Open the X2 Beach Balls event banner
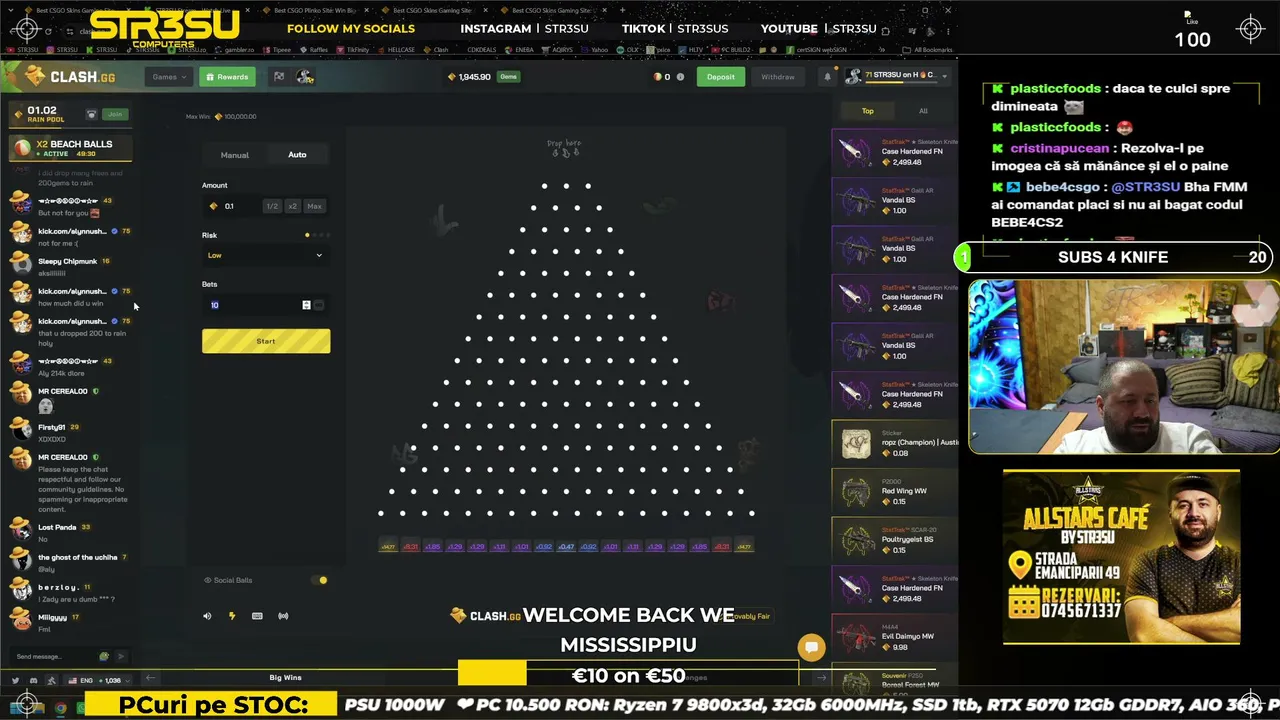The height and width of the screenshot is (720, 1280). pyautogui.click(x=70, y=148)
